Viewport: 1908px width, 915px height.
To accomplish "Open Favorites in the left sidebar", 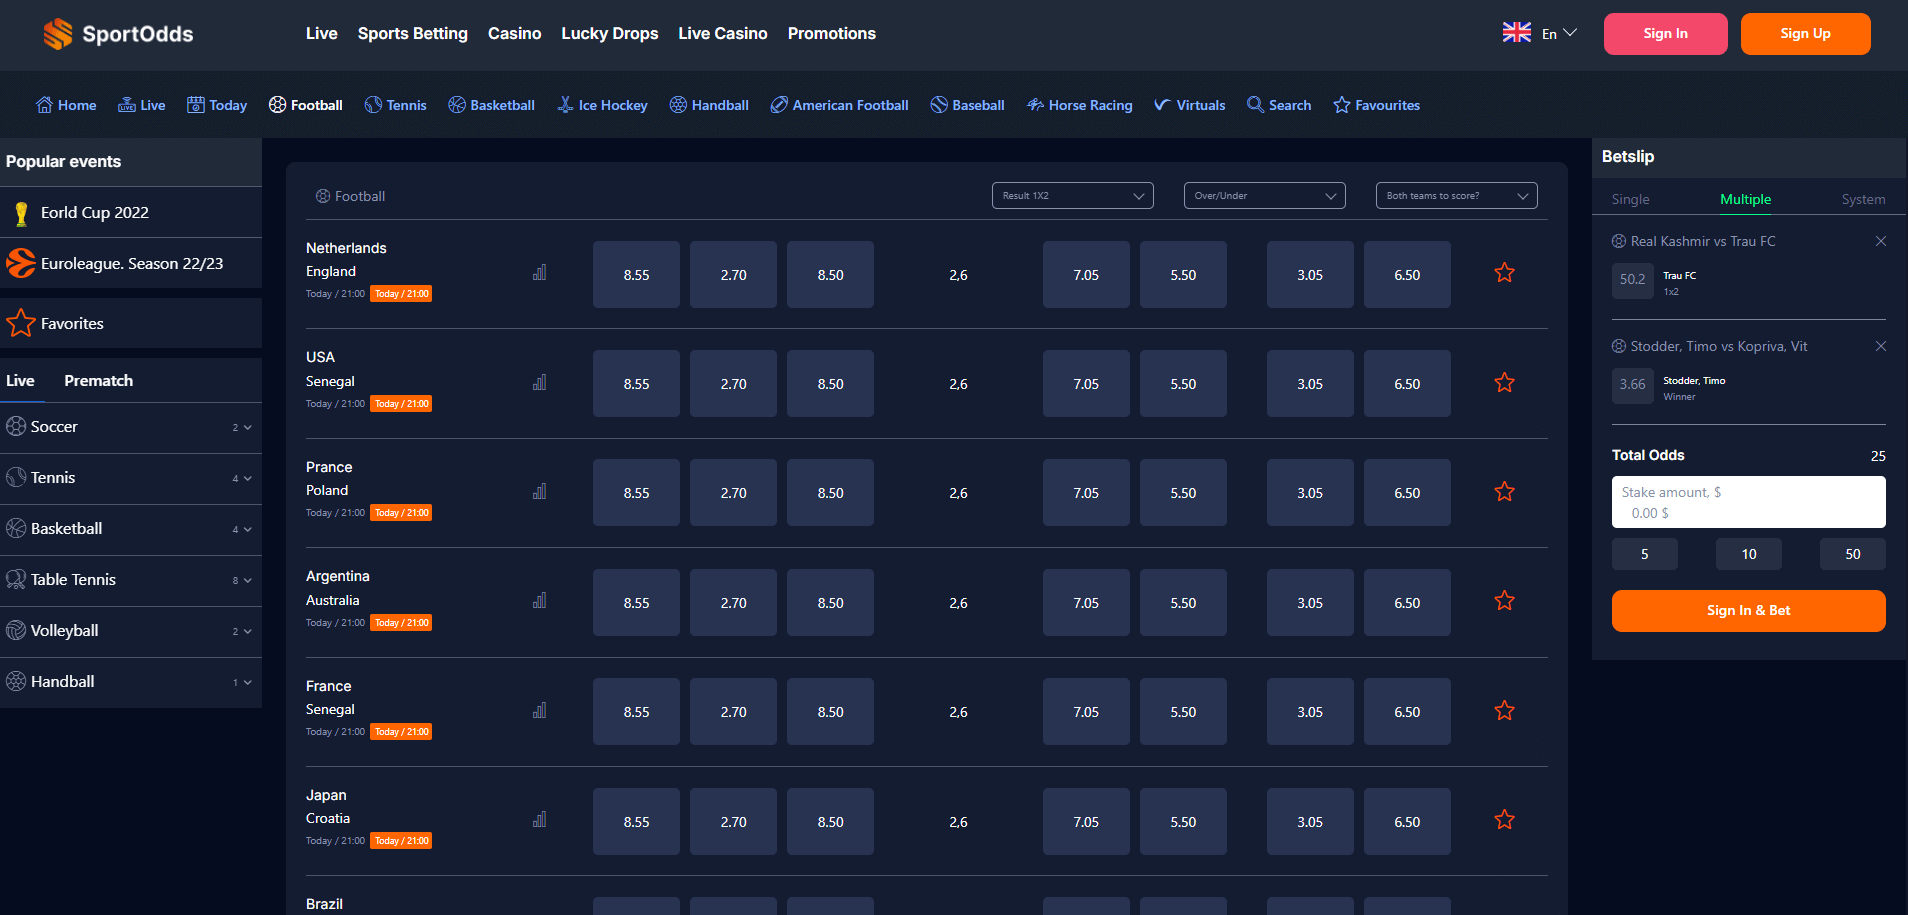I will [x=131, y=323].
